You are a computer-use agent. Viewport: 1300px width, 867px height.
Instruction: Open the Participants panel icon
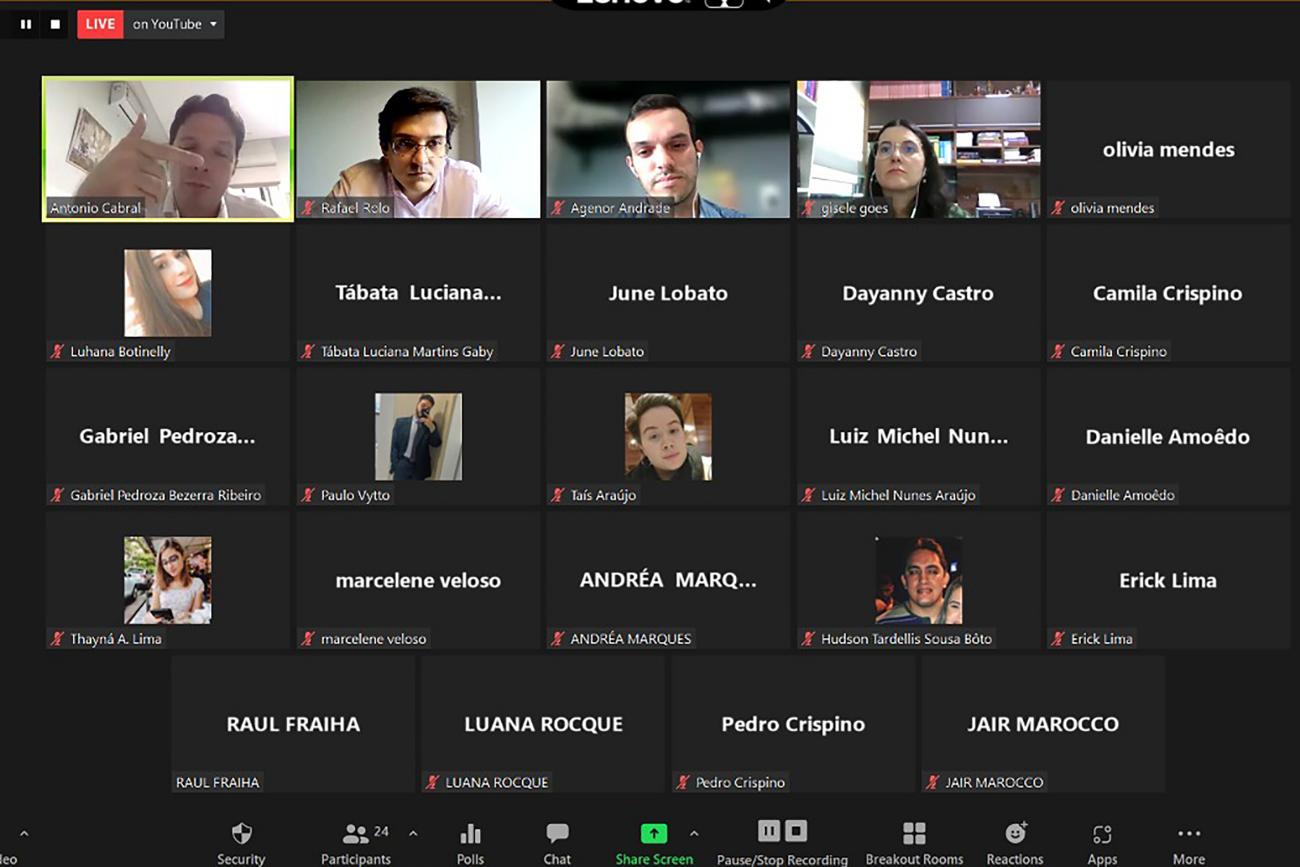pyautogui.click(x=356, y=833)
